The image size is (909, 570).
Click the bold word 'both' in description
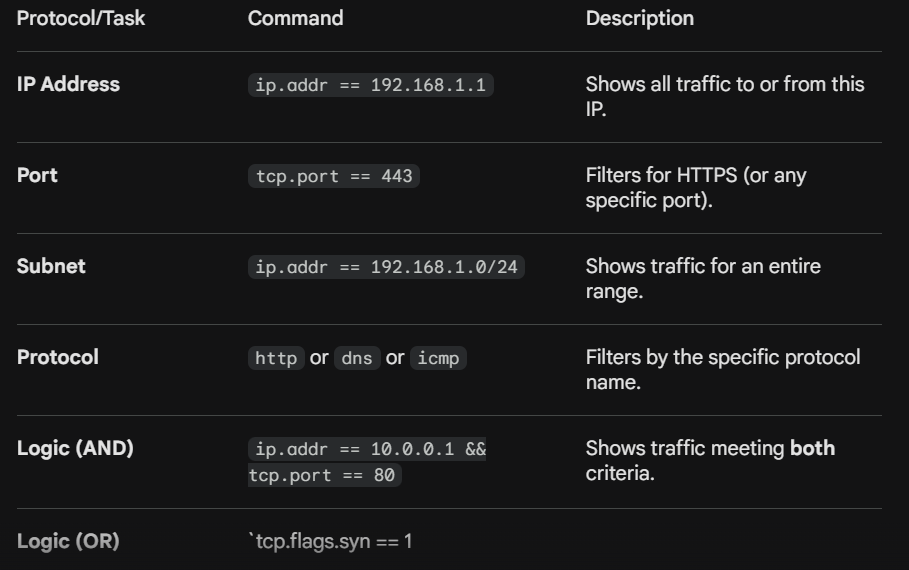click(x=812, y=449)
